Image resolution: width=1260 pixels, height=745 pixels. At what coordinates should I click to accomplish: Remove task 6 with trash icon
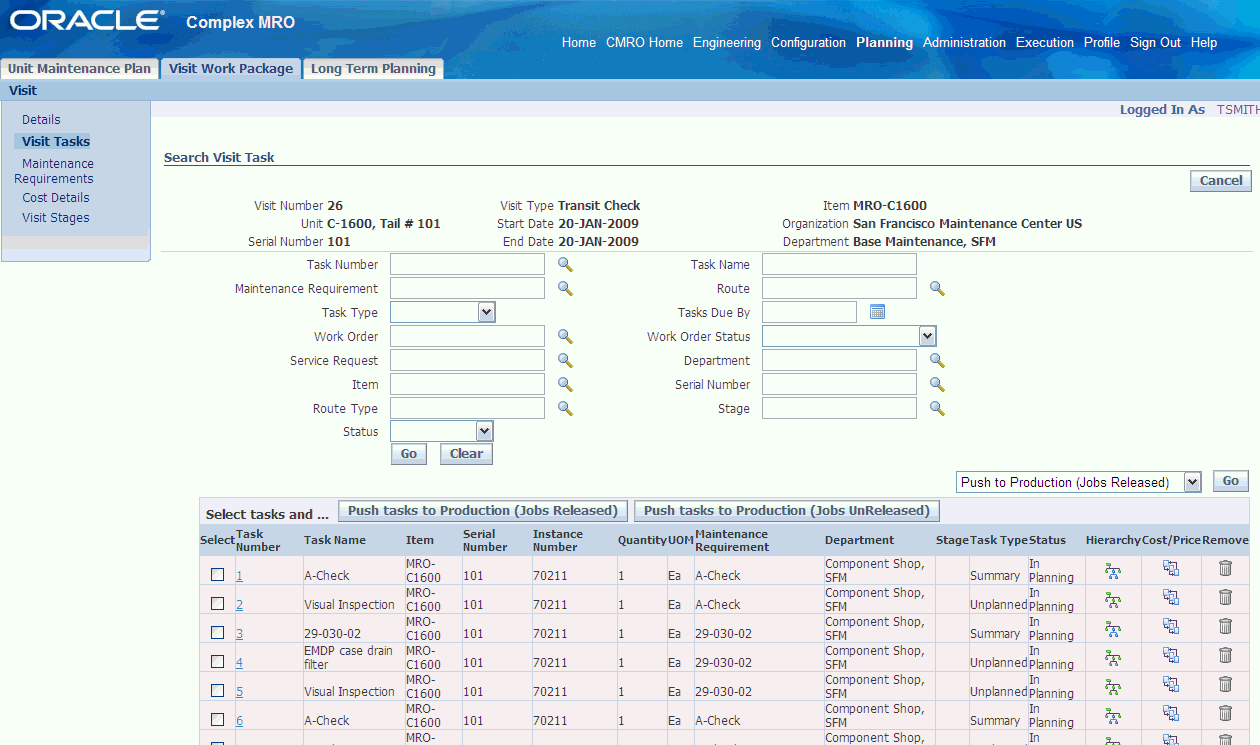pyautogui.click(x=1225, y=713)
